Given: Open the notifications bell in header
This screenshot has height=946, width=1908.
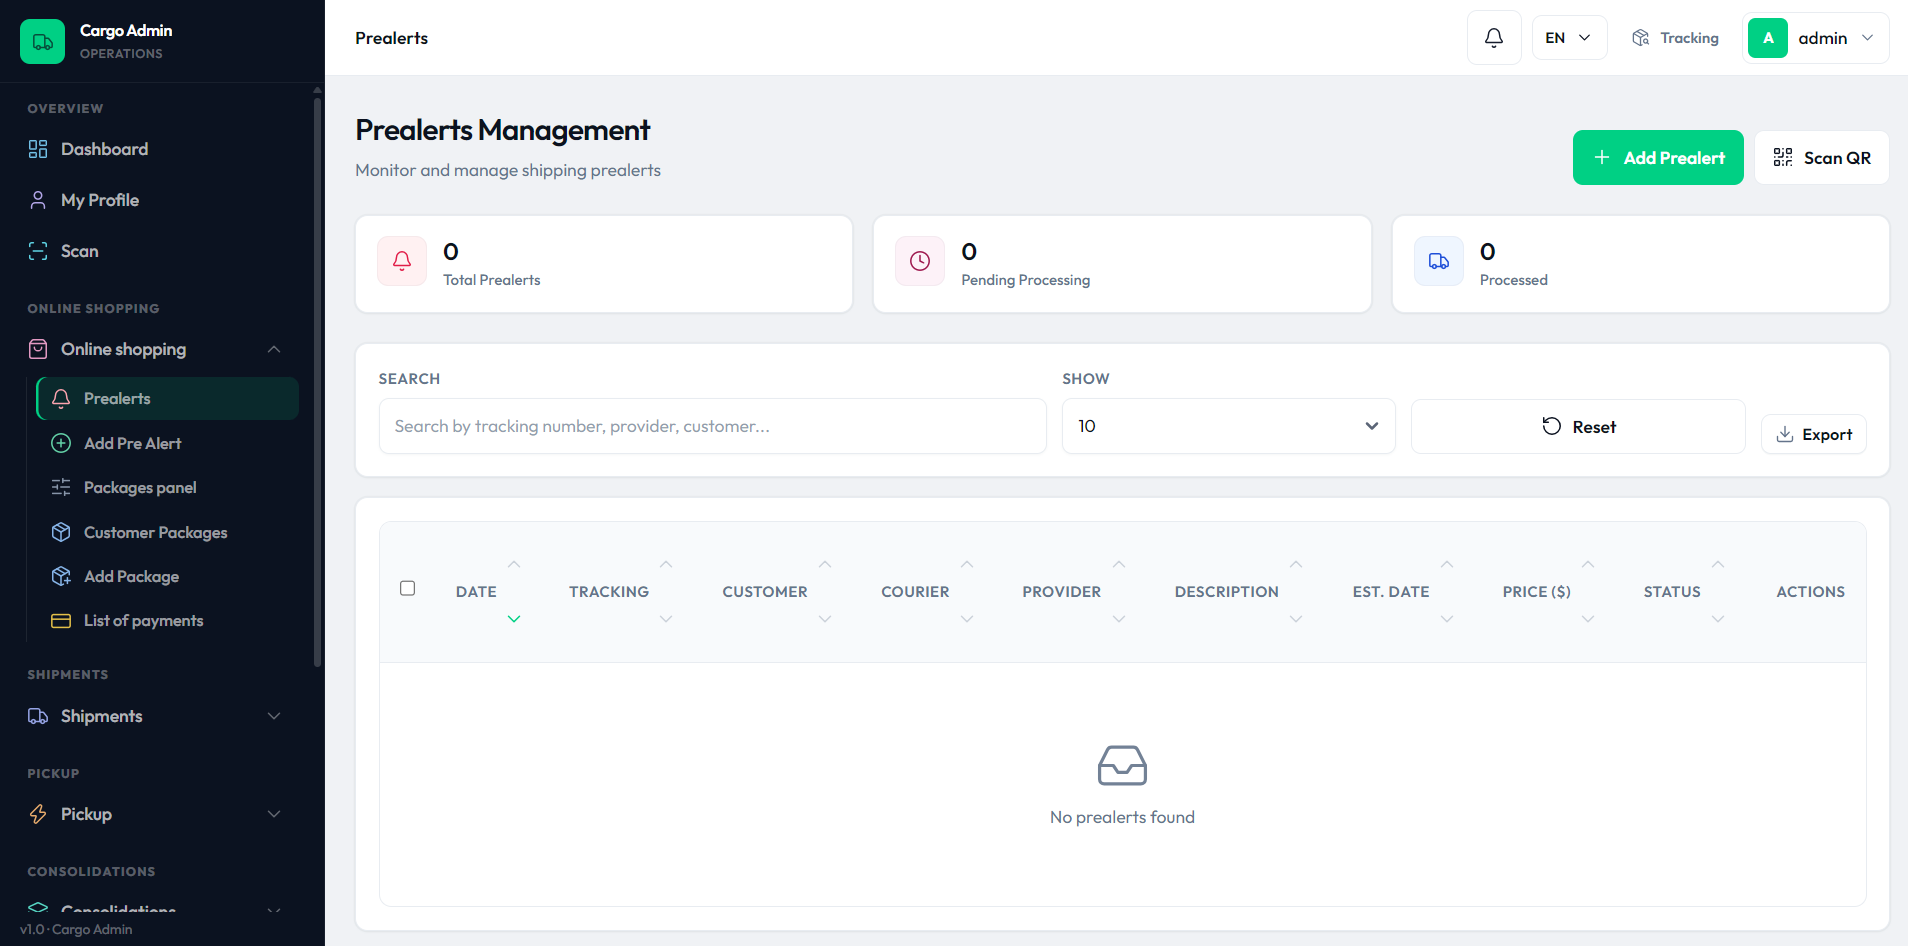Looking at the screenshot, I should pos(1494,38).
